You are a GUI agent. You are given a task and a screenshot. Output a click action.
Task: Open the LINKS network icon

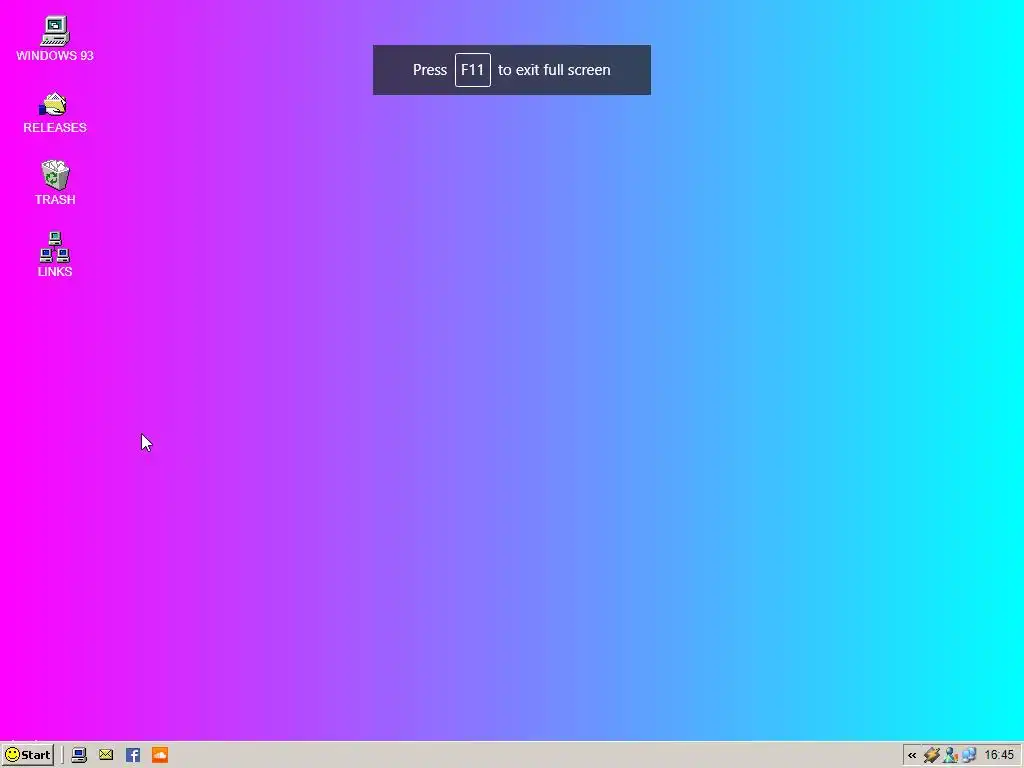55,255
